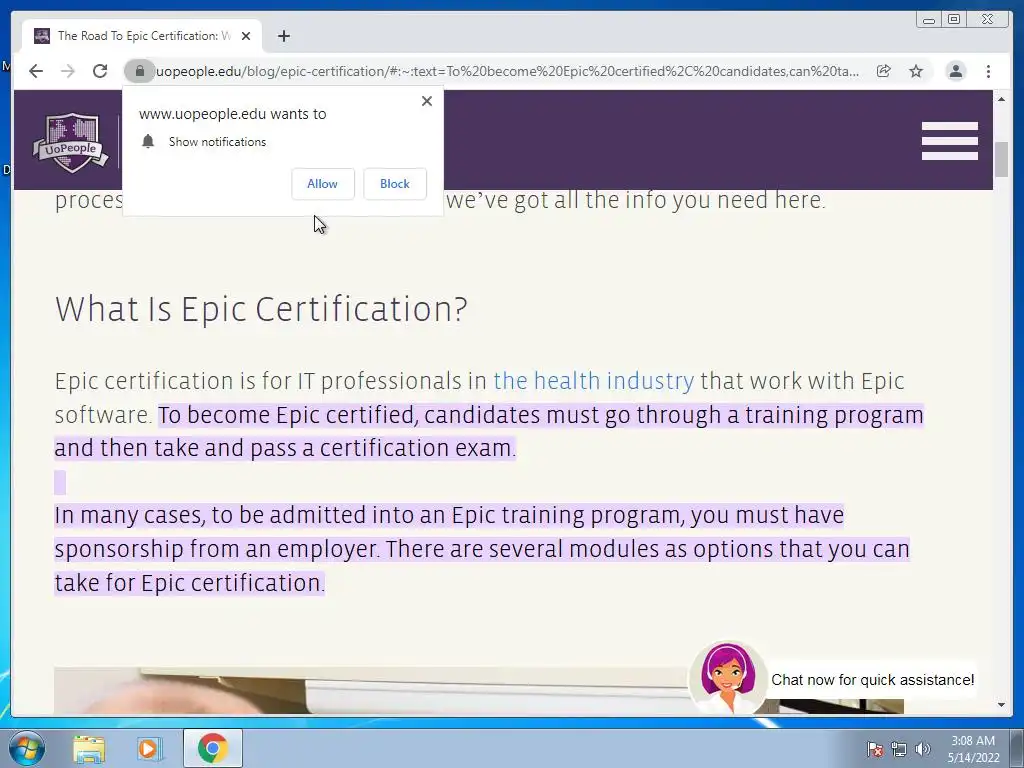Click the 'What Is Epic Certification?' heading

261,309
